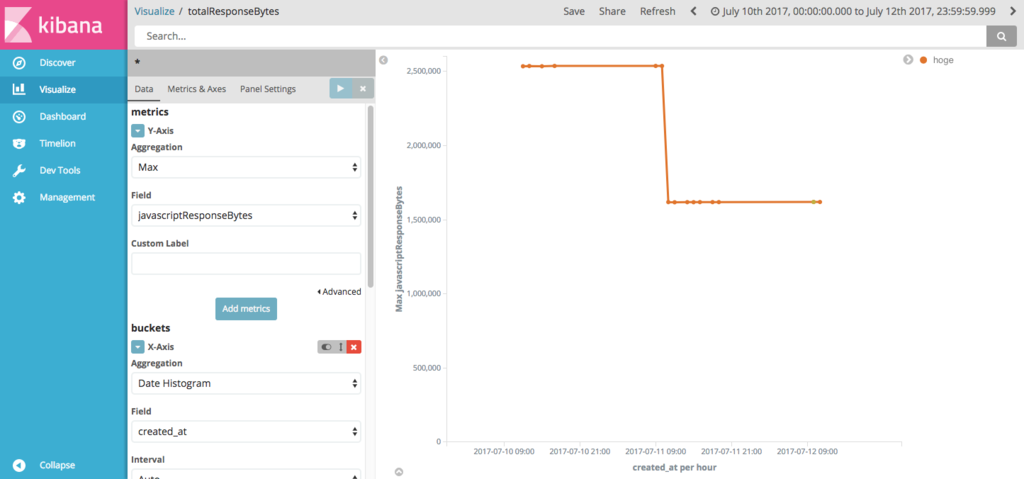Viewport: 1024px width, 479px height.
Task: Click the 'created_at per hour' axis title
Action: coord(675,468)
